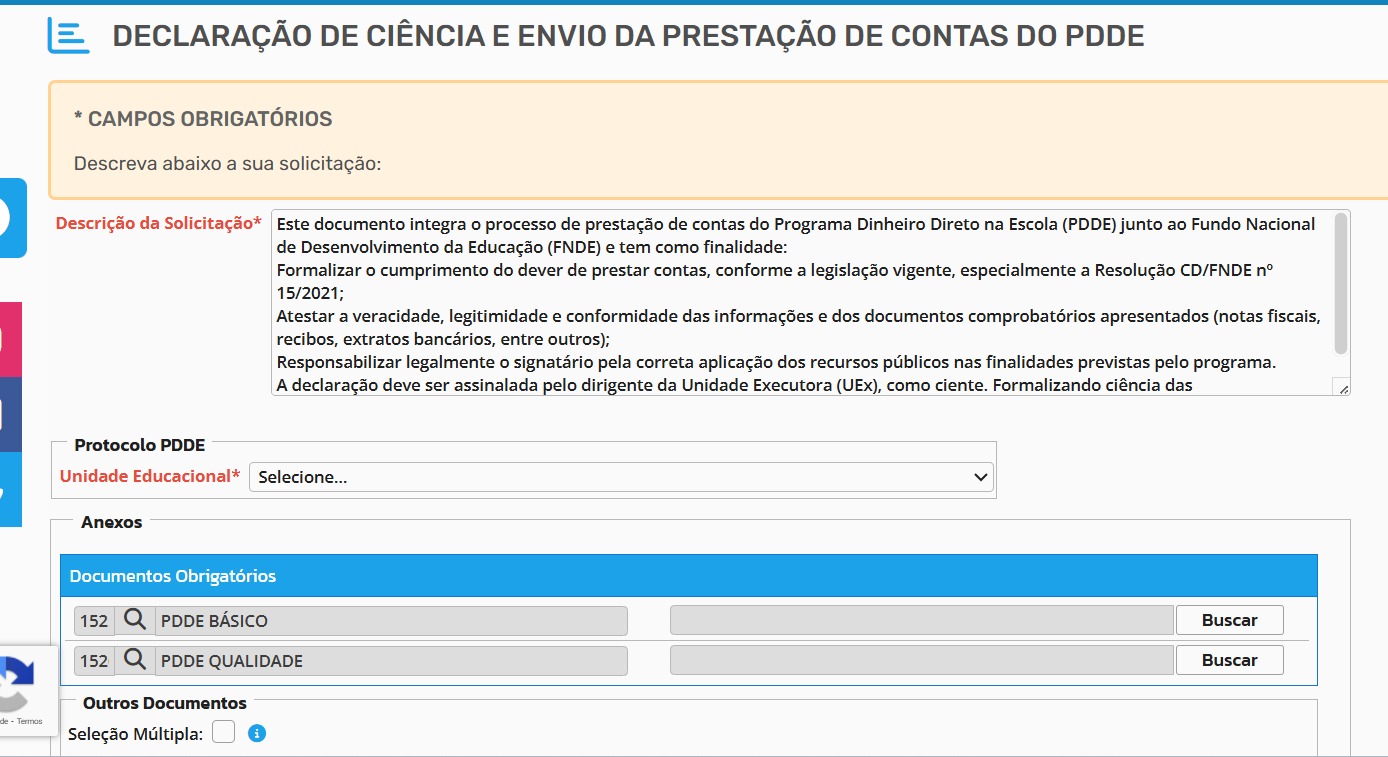Viewport: 1388px width, 757px height.
Task: Click the description textarea resize handle
Action: (1343, 389)
